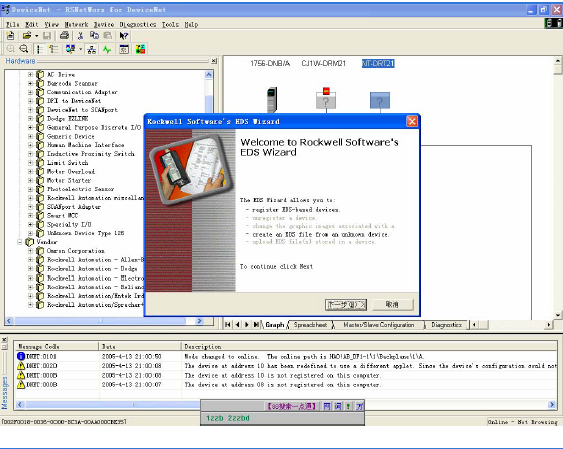
Task: Click the What's This help pointer icon
Action: [x=124, y=36]
